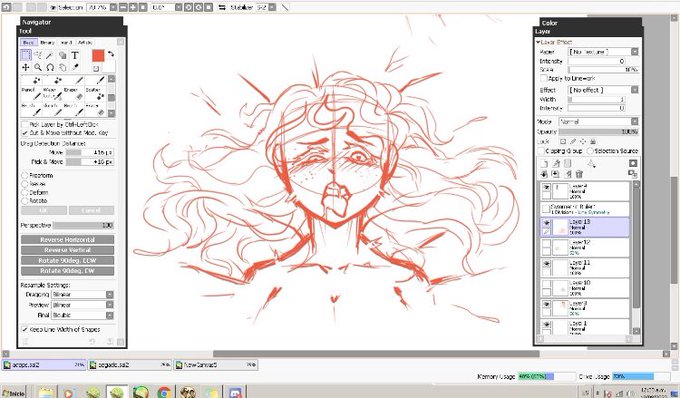Screen dimensions: 680x398
Task: Click the lock opacity icon
Action: coord(563,141)
